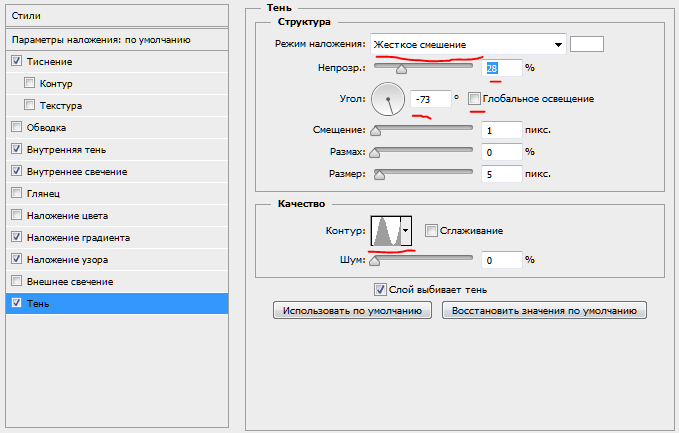Enable the Глобальное освещение checkbox
The height and width of the screenshot is (433, 679).
[475, 99]
